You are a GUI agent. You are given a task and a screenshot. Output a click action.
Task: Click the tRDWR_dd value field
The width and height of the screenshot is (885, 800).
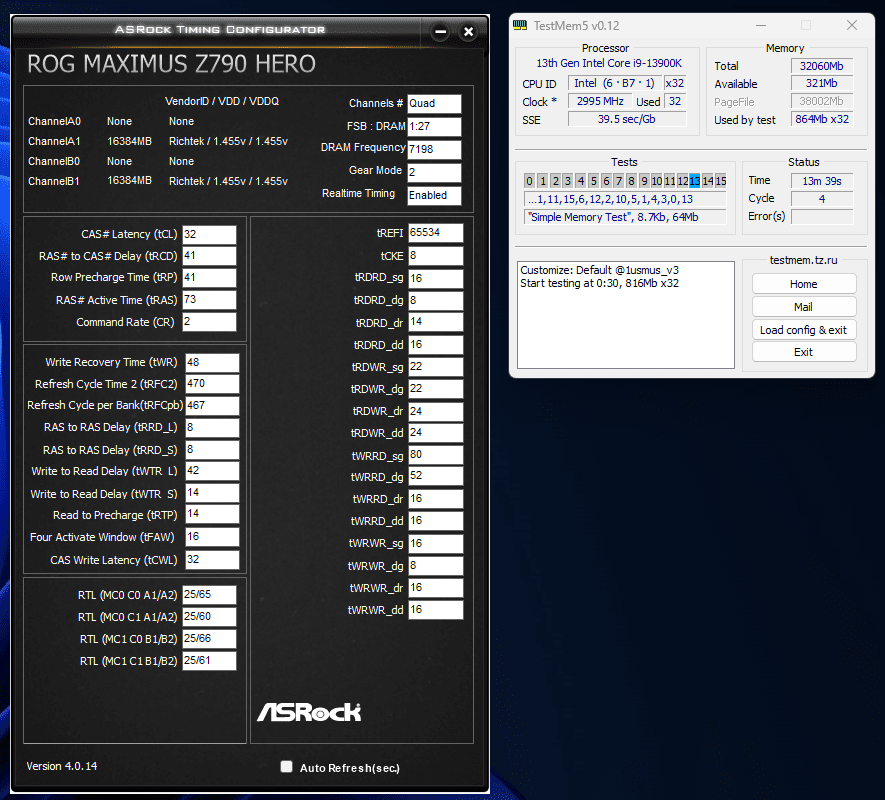pyautogui.click(x=435, y=433)
